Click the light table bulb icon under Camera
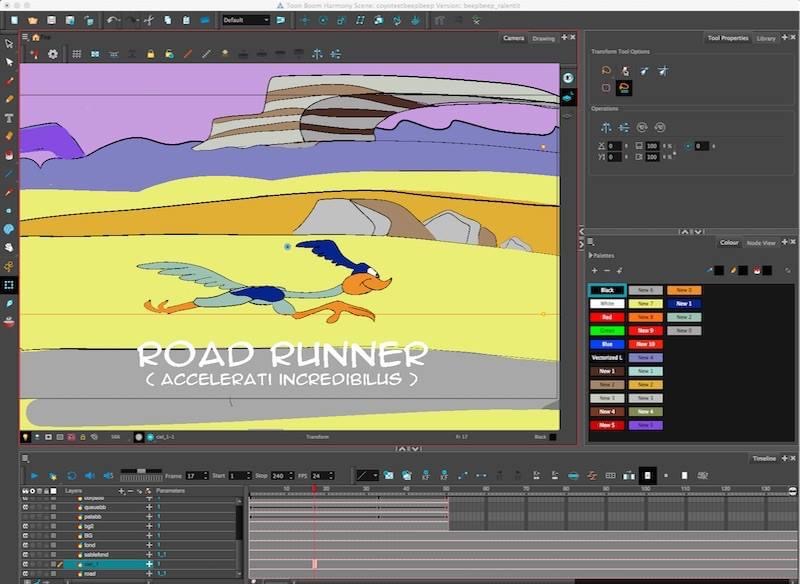The width and height of the screenshot is (800, 584). tap(25, 437)
